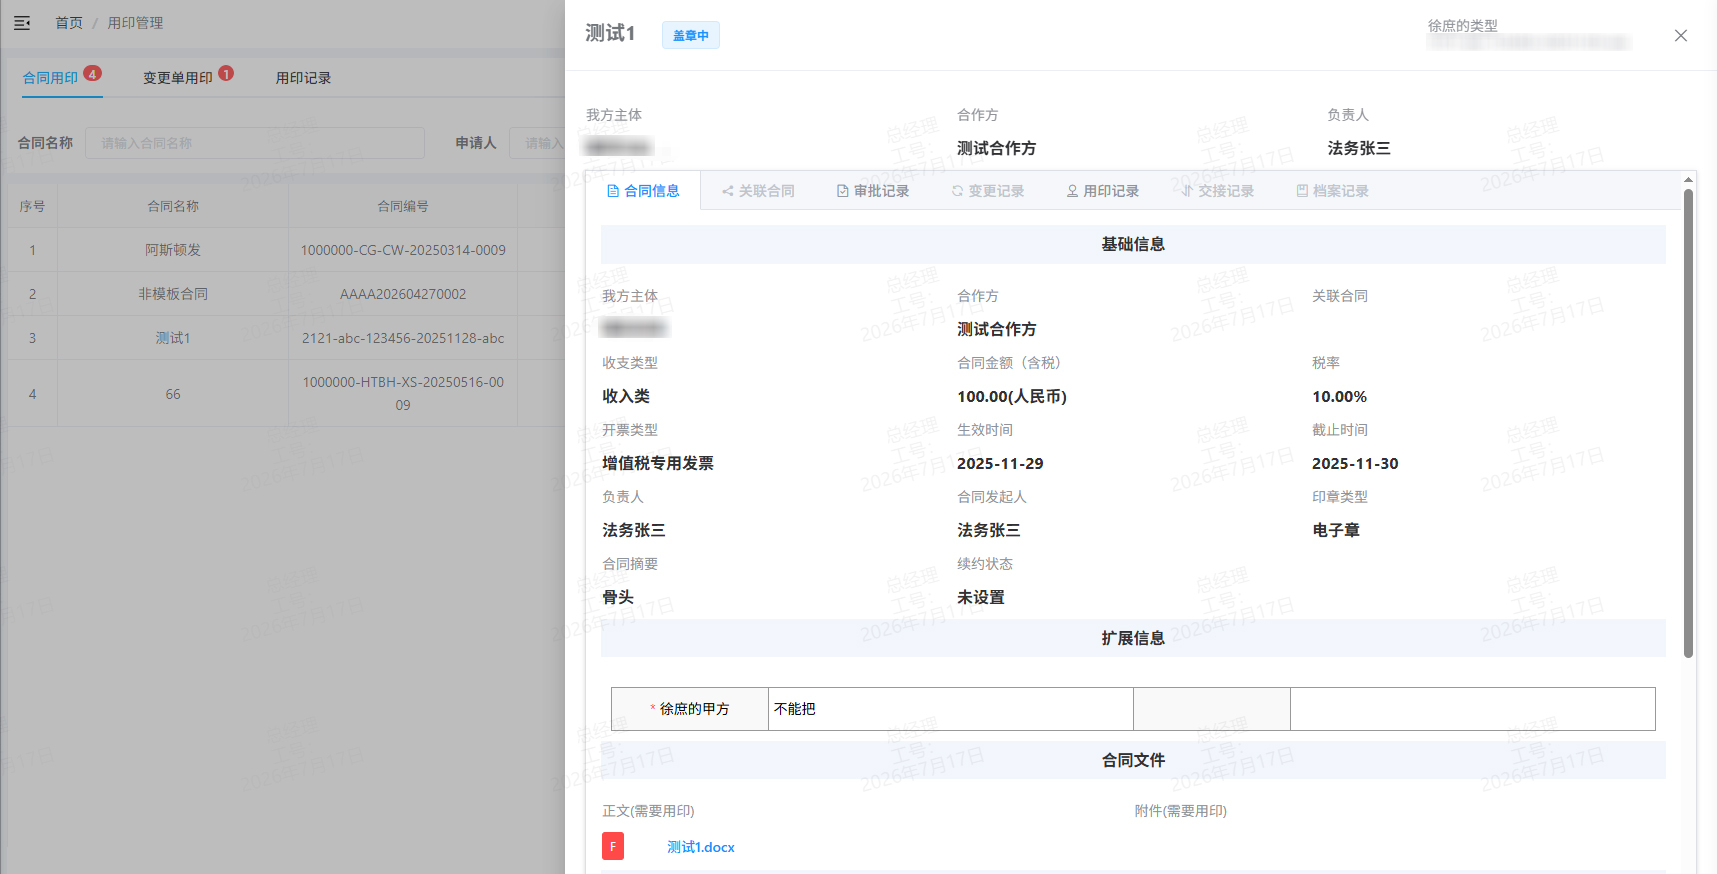This screenshot has height=874, width=1717.
Task: Switch to the 合同信息 tab
Action: pyautogui.click(x=643, y=191)
